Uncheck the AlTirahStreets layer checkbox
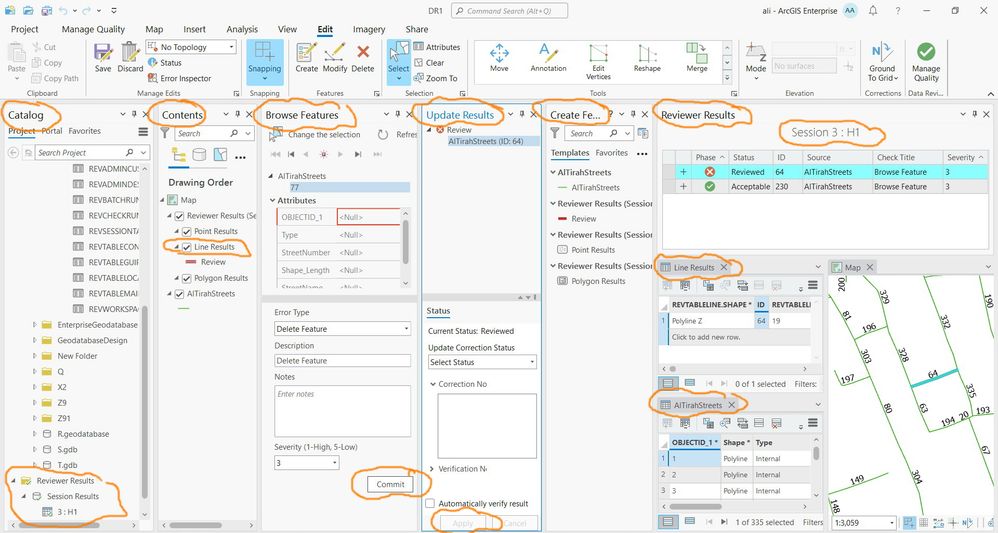Viewport: 998px width, 533px height. [179, 294]
